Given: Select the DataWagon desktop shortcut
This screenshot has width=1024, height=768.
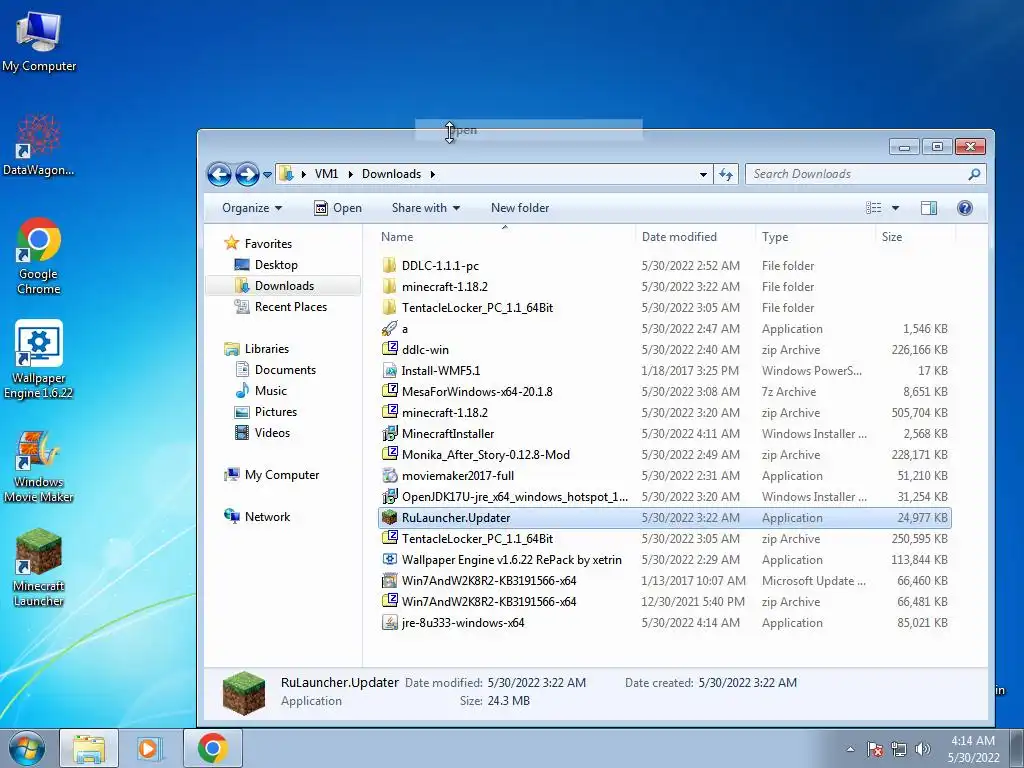Looking at the screenshot, I should click(39, 144).
